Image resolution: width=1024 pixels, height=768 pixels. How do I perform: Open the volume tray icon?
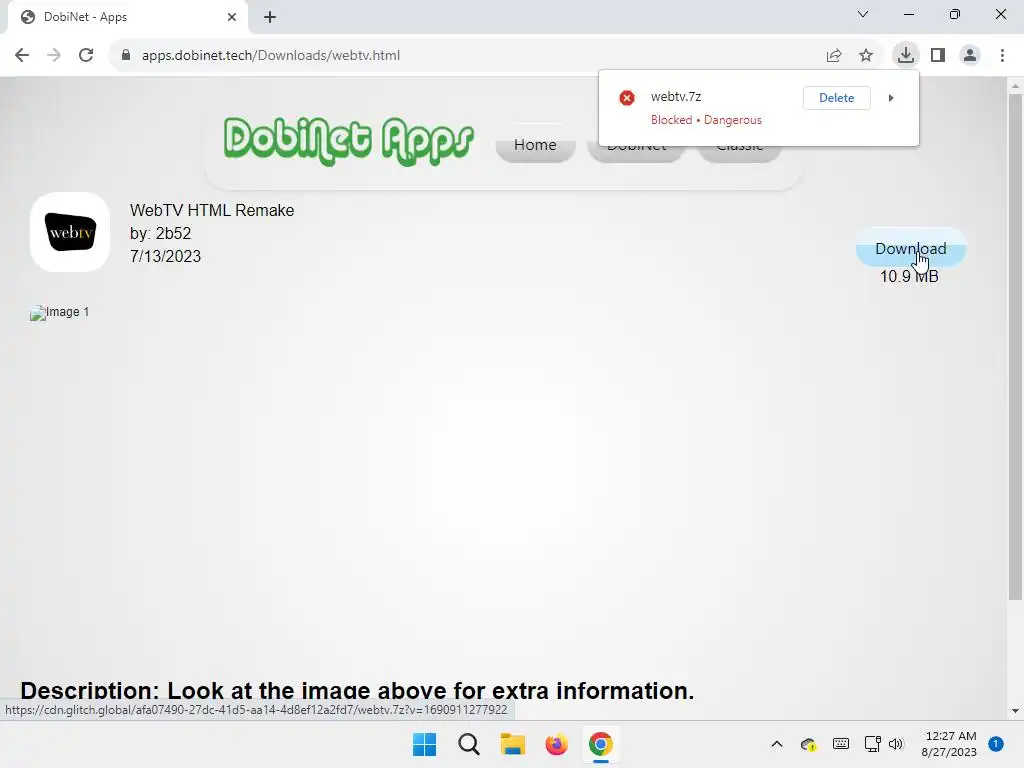pyautogui.click(x=896, y=744)
